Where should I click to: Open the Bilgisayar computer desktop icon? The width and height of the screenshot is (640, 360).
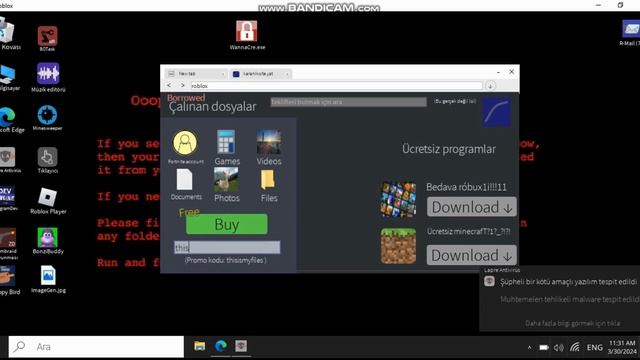(7, 75)
